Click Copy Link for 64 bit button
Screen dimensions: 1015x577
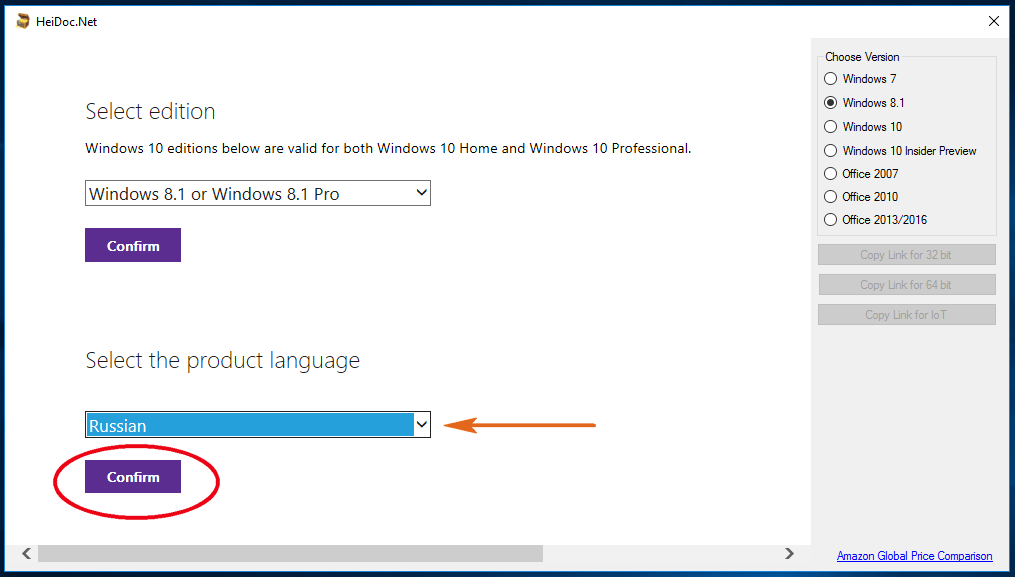coord(906,285)
